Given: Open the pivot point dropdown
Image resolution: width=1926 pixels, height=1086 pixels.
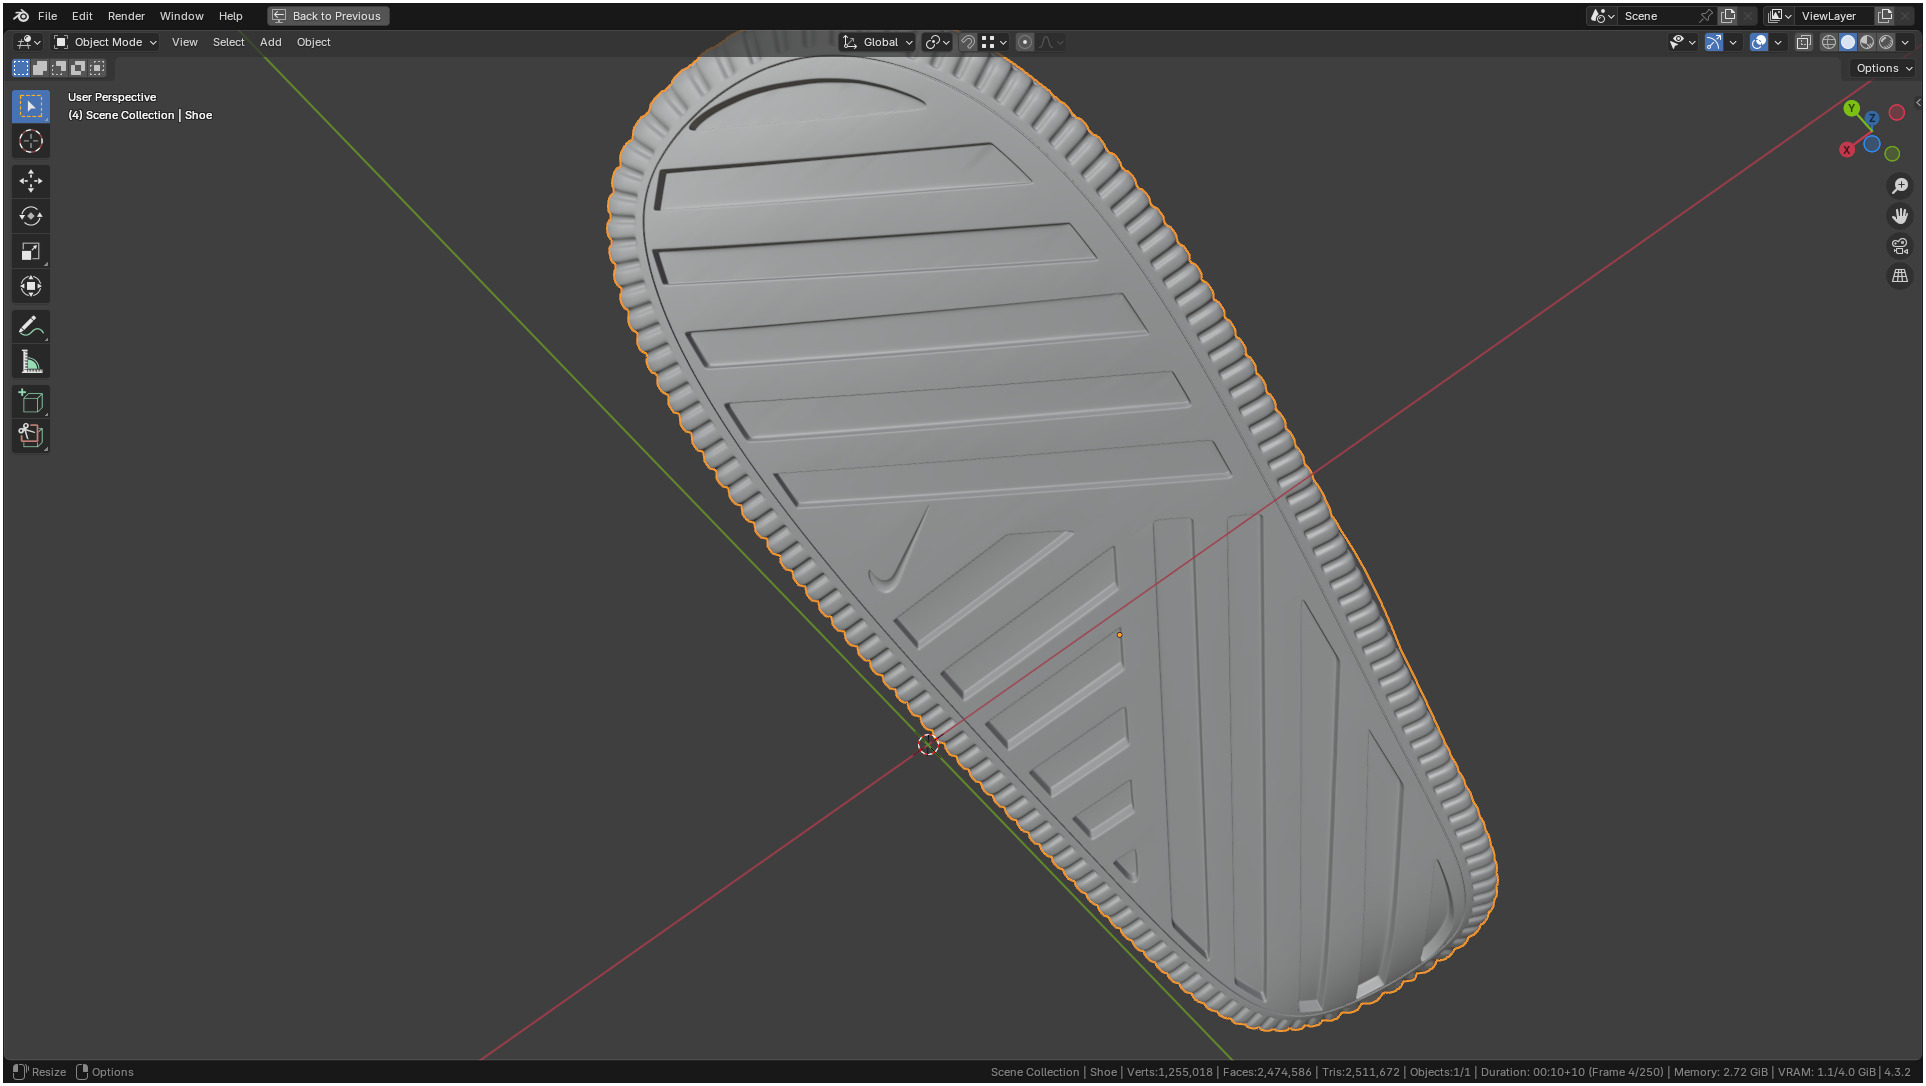Looking at the screenshot, I should pyautogui.click(x=937, y=42).
